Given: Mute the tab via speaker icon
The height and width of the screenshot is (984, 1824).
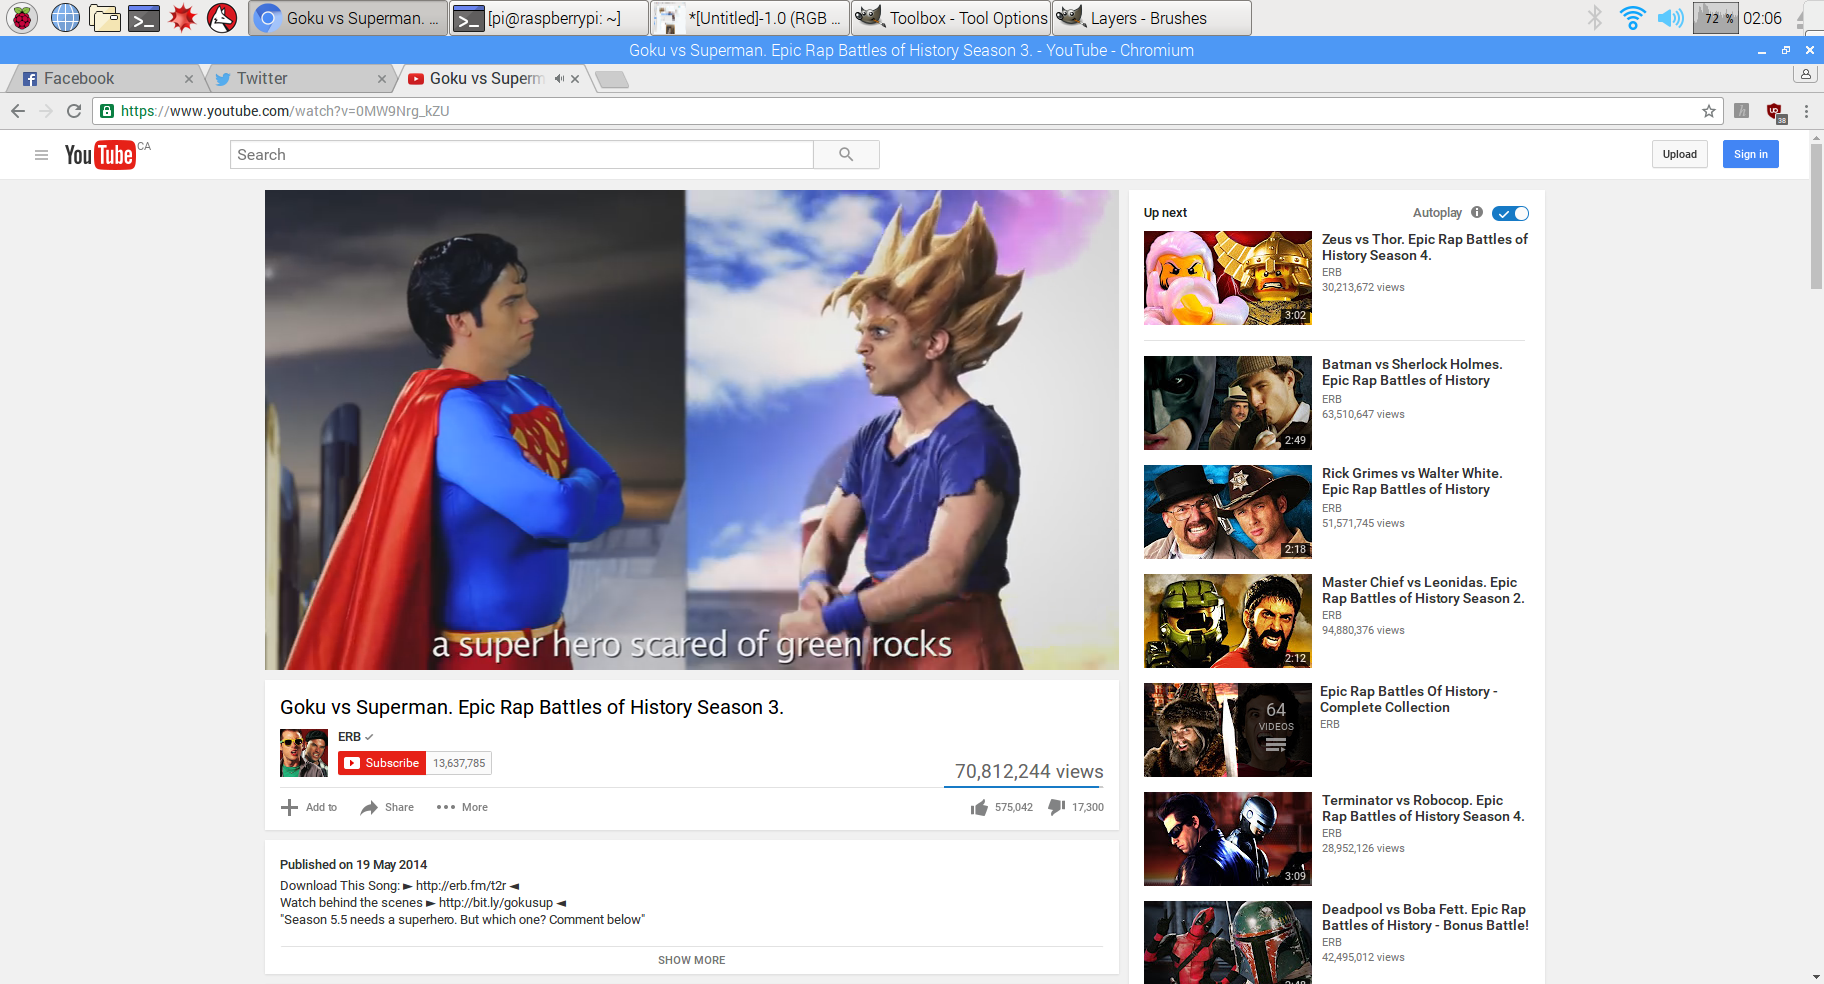Looking at the screenshot, I should 559,78.
